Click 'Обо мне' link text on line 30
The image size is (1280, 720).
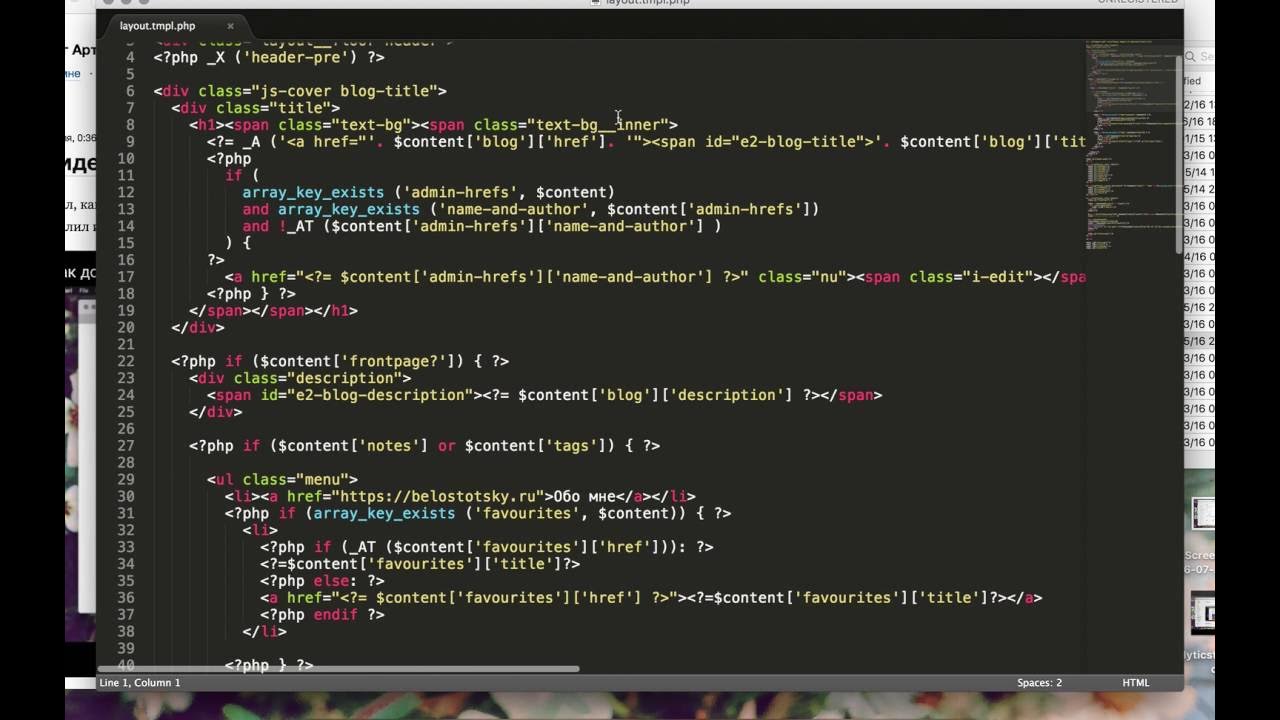click(585, 496)
